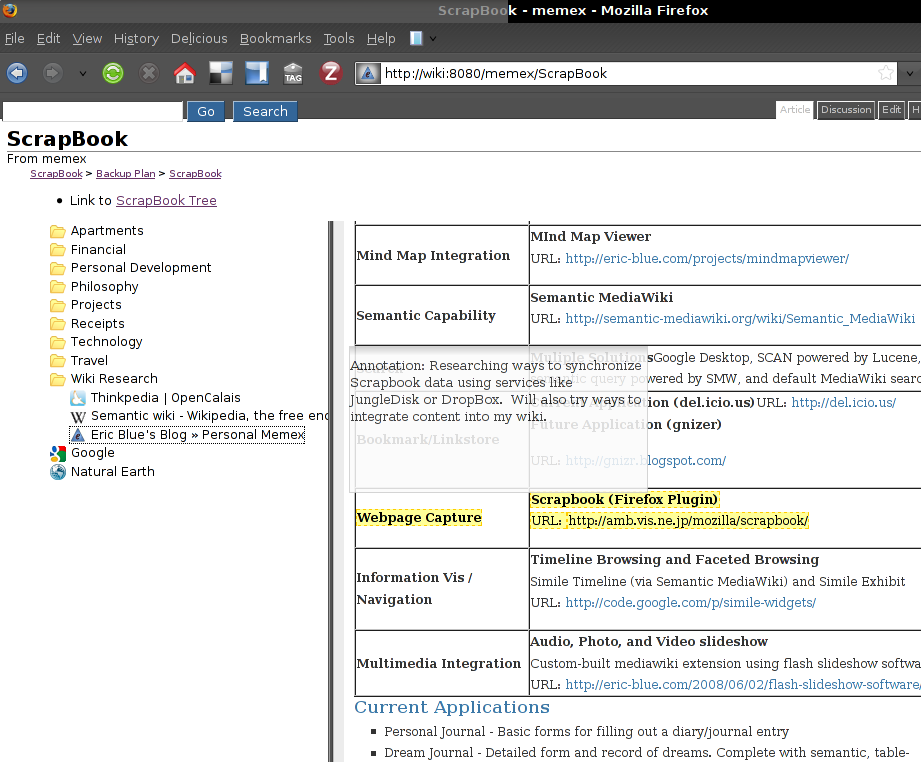Open the Apartments folder
This screenshot has width=921, height=762.
[97, 230]
